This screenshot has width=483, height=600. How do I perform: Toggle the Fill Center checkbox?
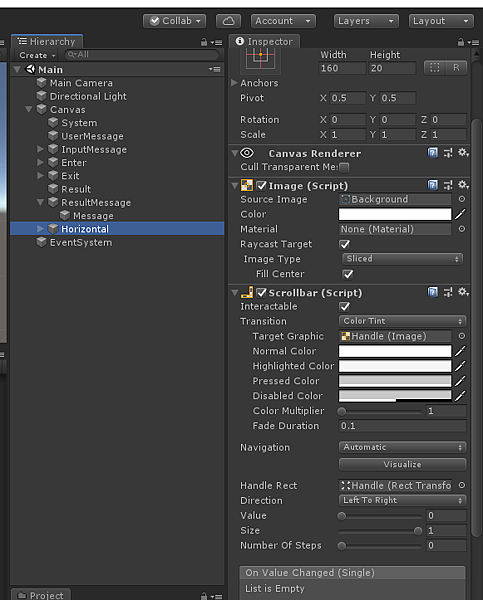click(x=348, y=274)
